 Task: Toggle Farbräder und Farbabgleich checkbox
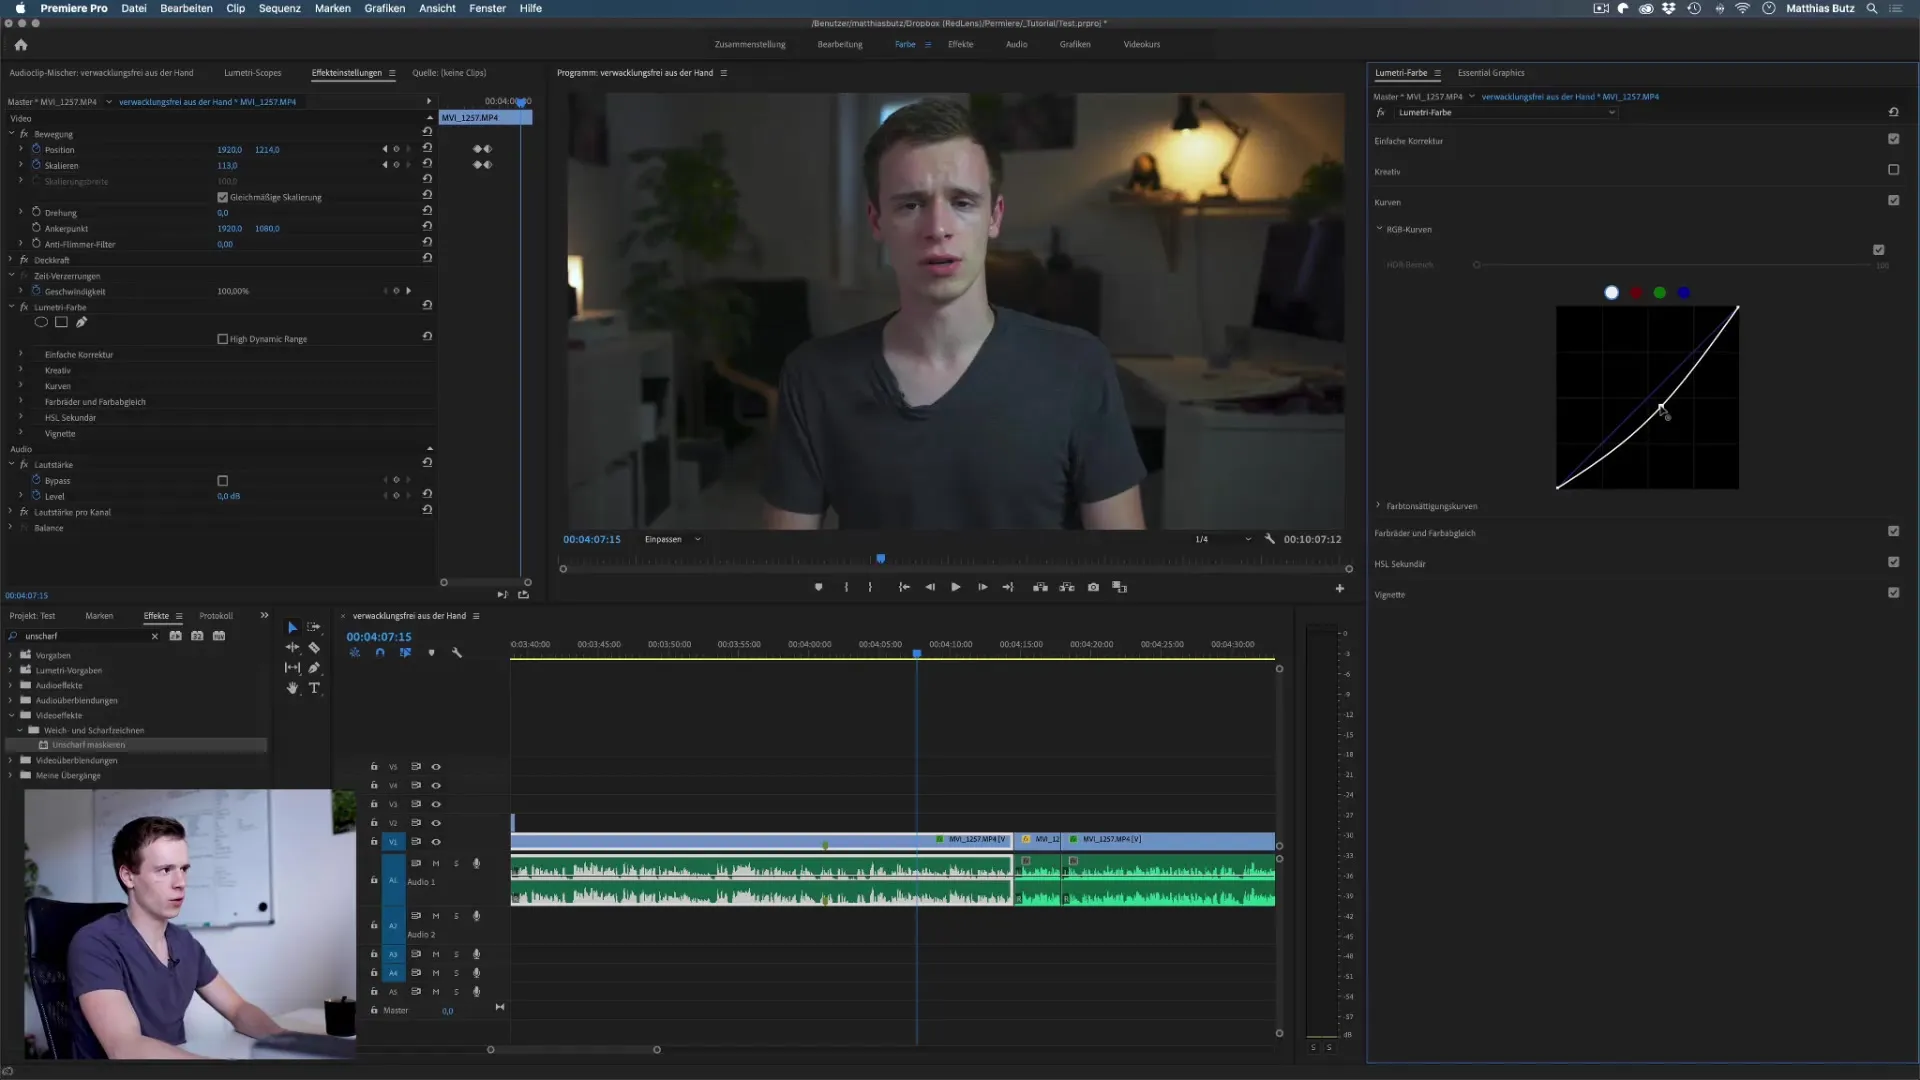[x=1893, y=531]
